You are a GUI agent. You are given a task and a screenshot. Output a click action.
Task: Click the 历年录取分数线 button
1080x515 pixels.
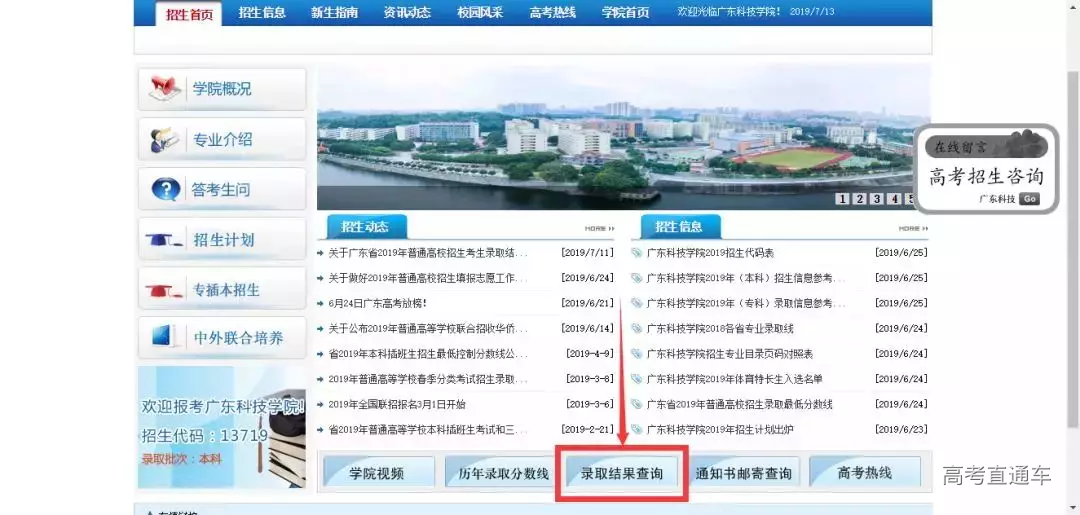[504, 473]
